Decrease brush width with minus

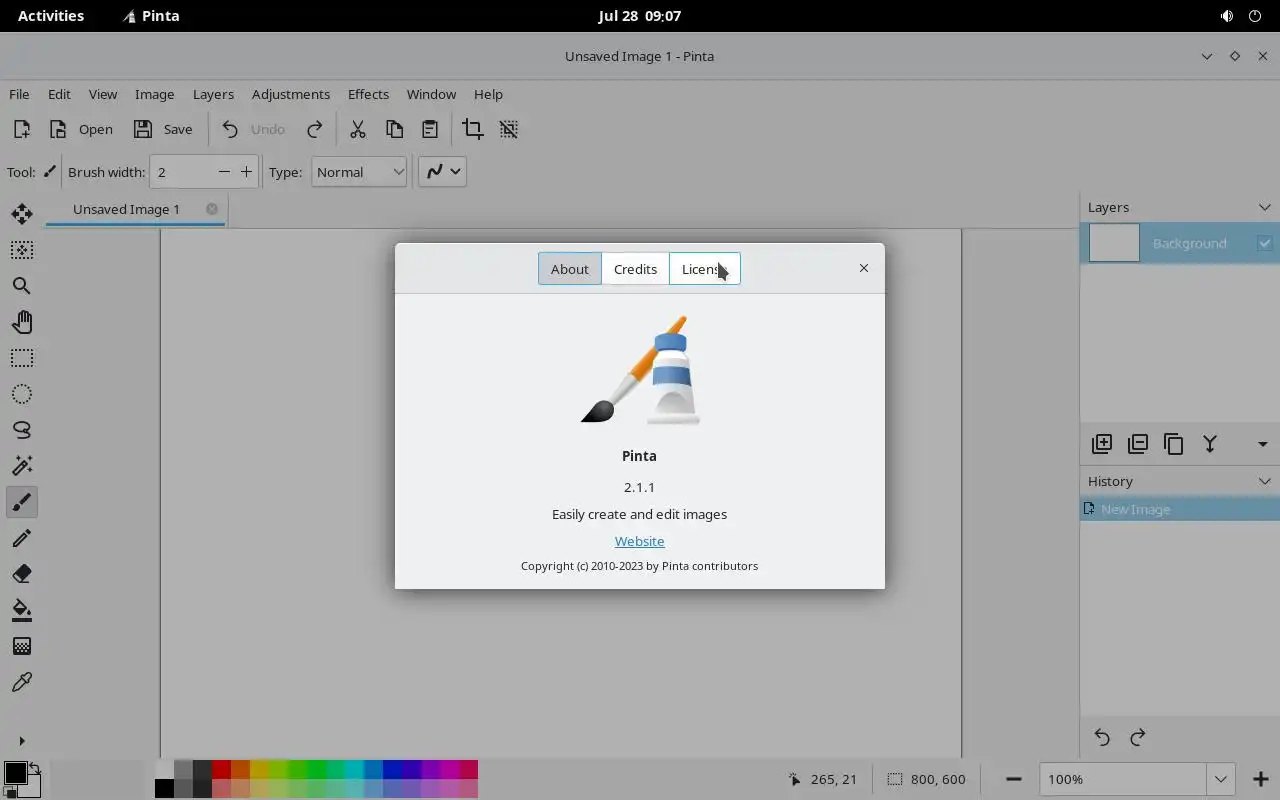[x=224, y=172]
